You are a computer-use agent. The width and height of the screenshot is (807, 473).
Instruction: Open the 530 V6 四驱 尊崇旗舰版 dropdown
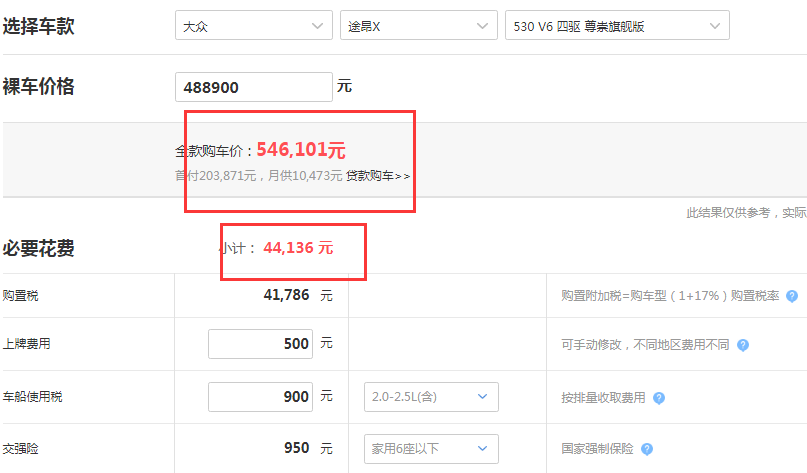click(617, 25)
